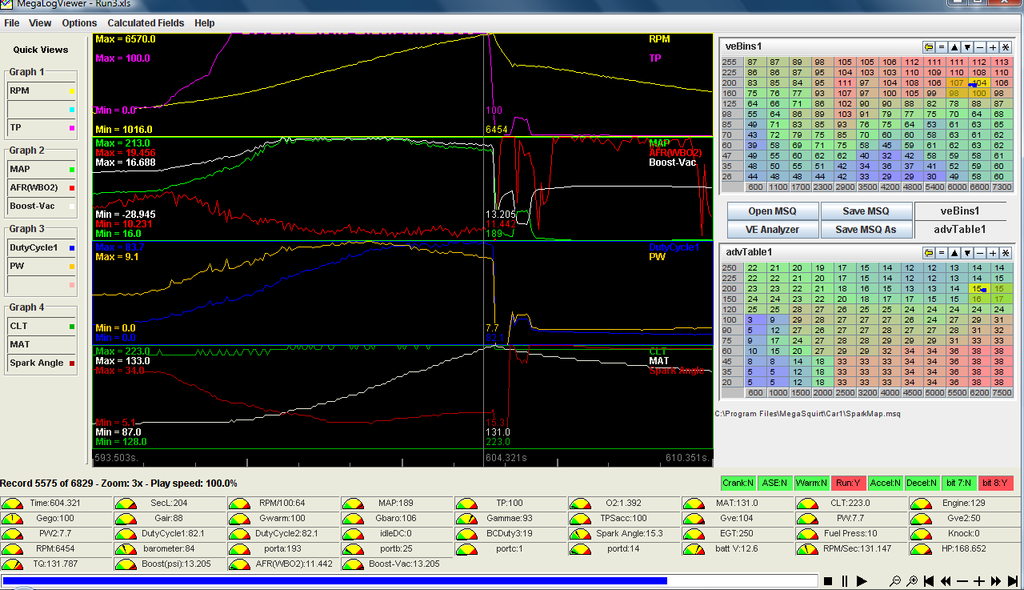The width and height of the screenshot is (1024, 590).
Task: Click the yellow arrow icon in veBins1 toolbar
Action: 929,47
